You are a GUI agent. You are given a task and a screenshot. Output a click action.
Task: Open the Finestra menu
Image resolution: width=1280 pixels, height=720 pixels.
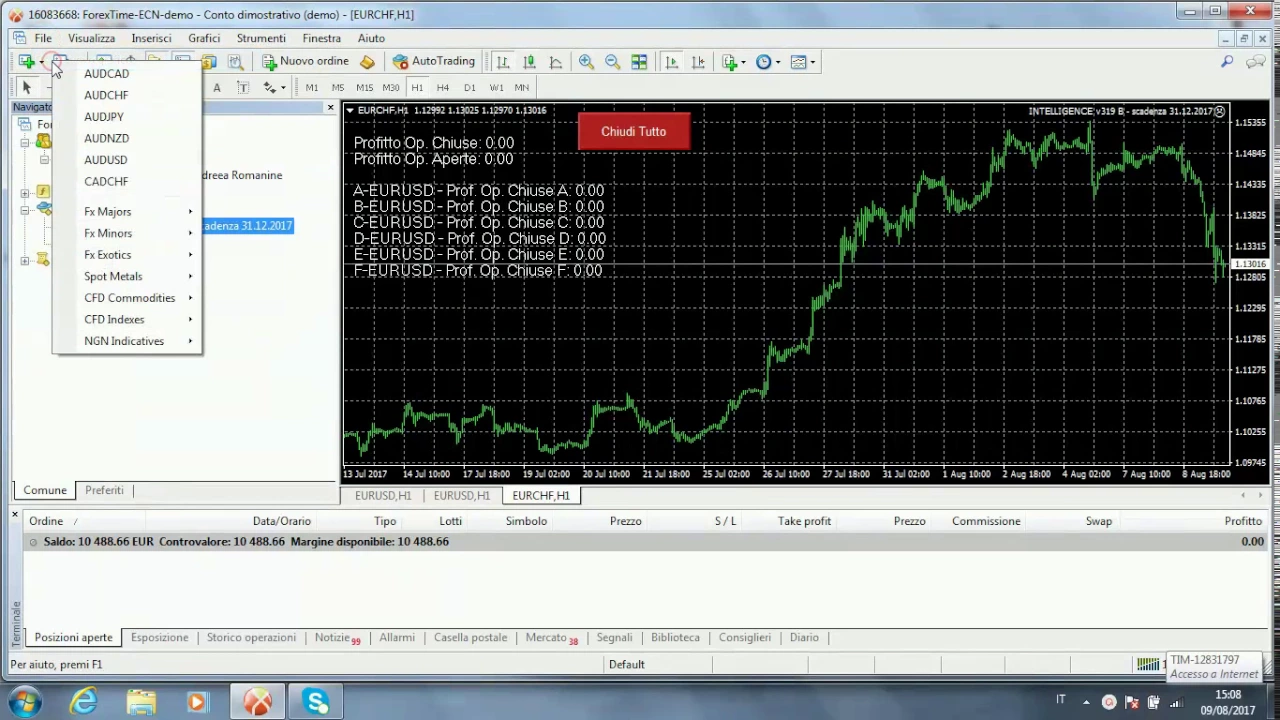coord(322,38)
